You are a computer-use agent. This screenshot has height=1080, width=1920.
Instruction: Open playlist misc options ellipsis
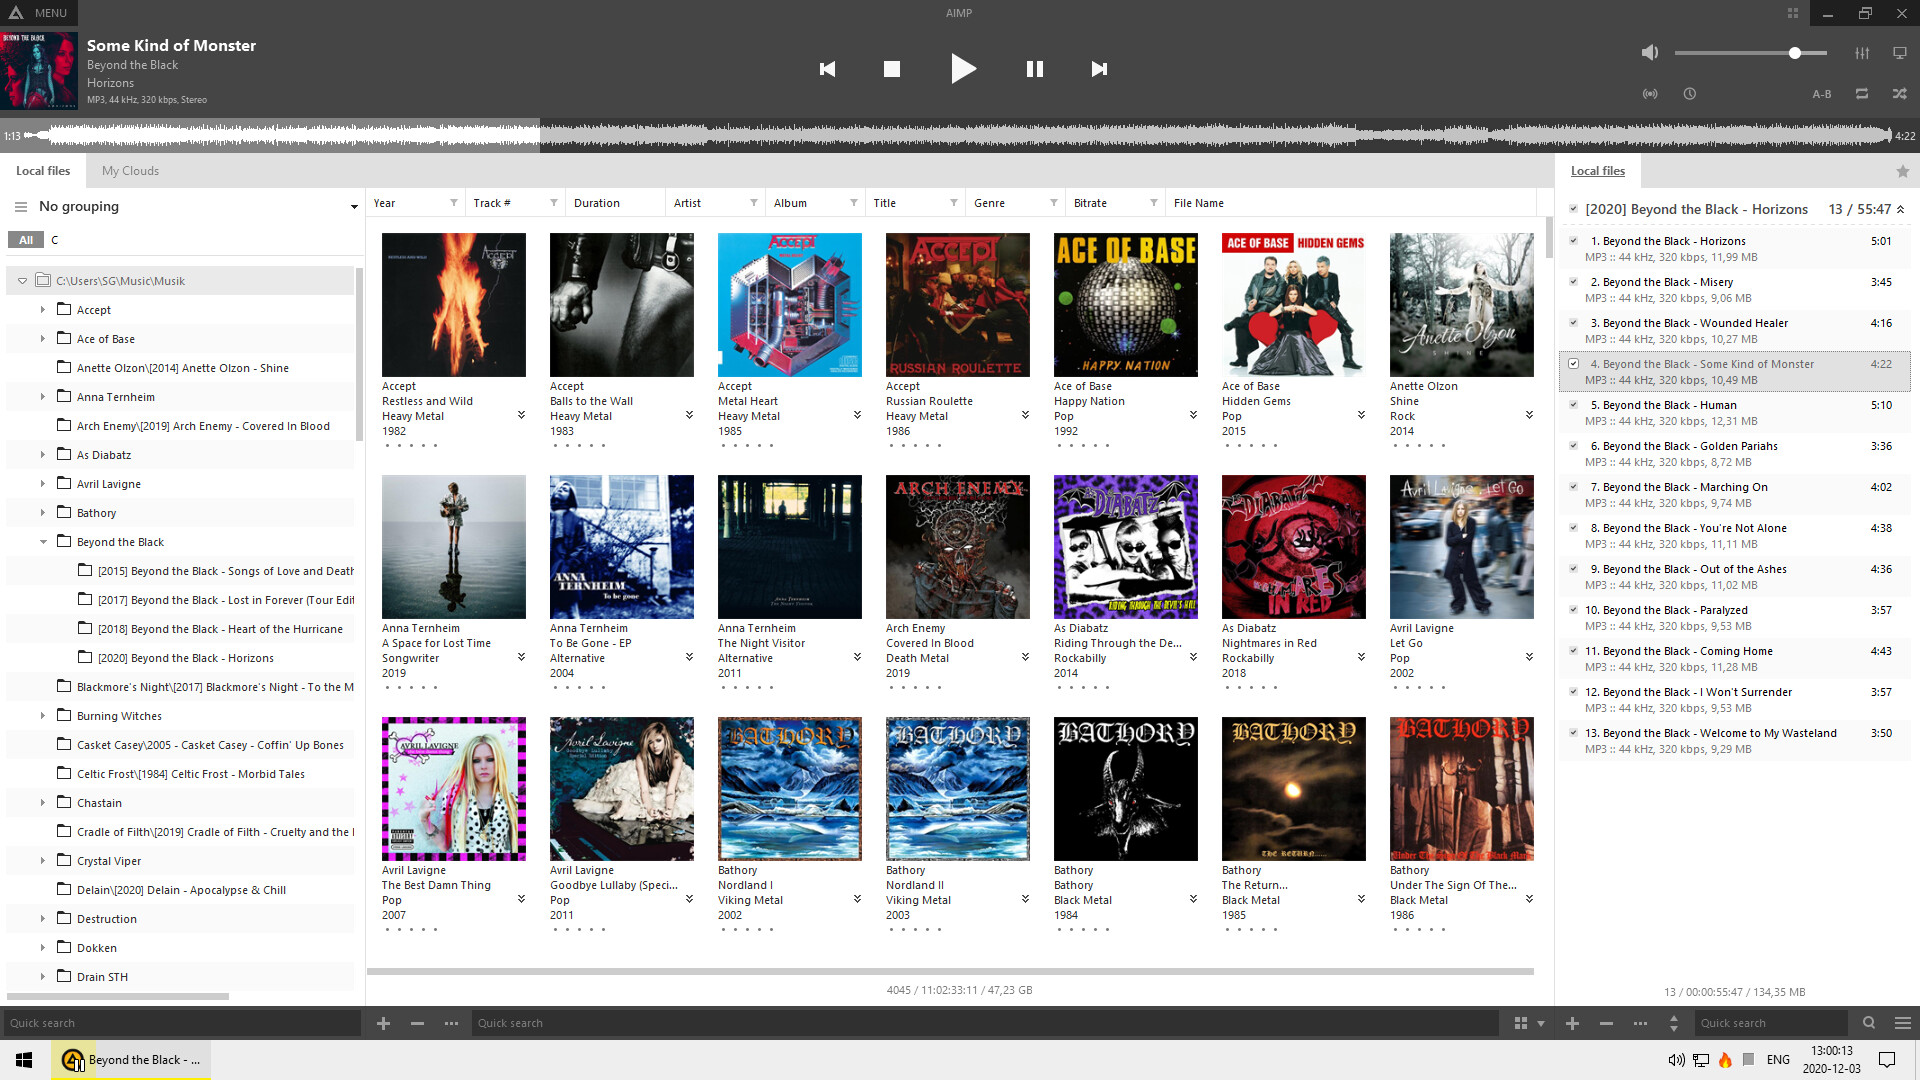(1640, 1023)
